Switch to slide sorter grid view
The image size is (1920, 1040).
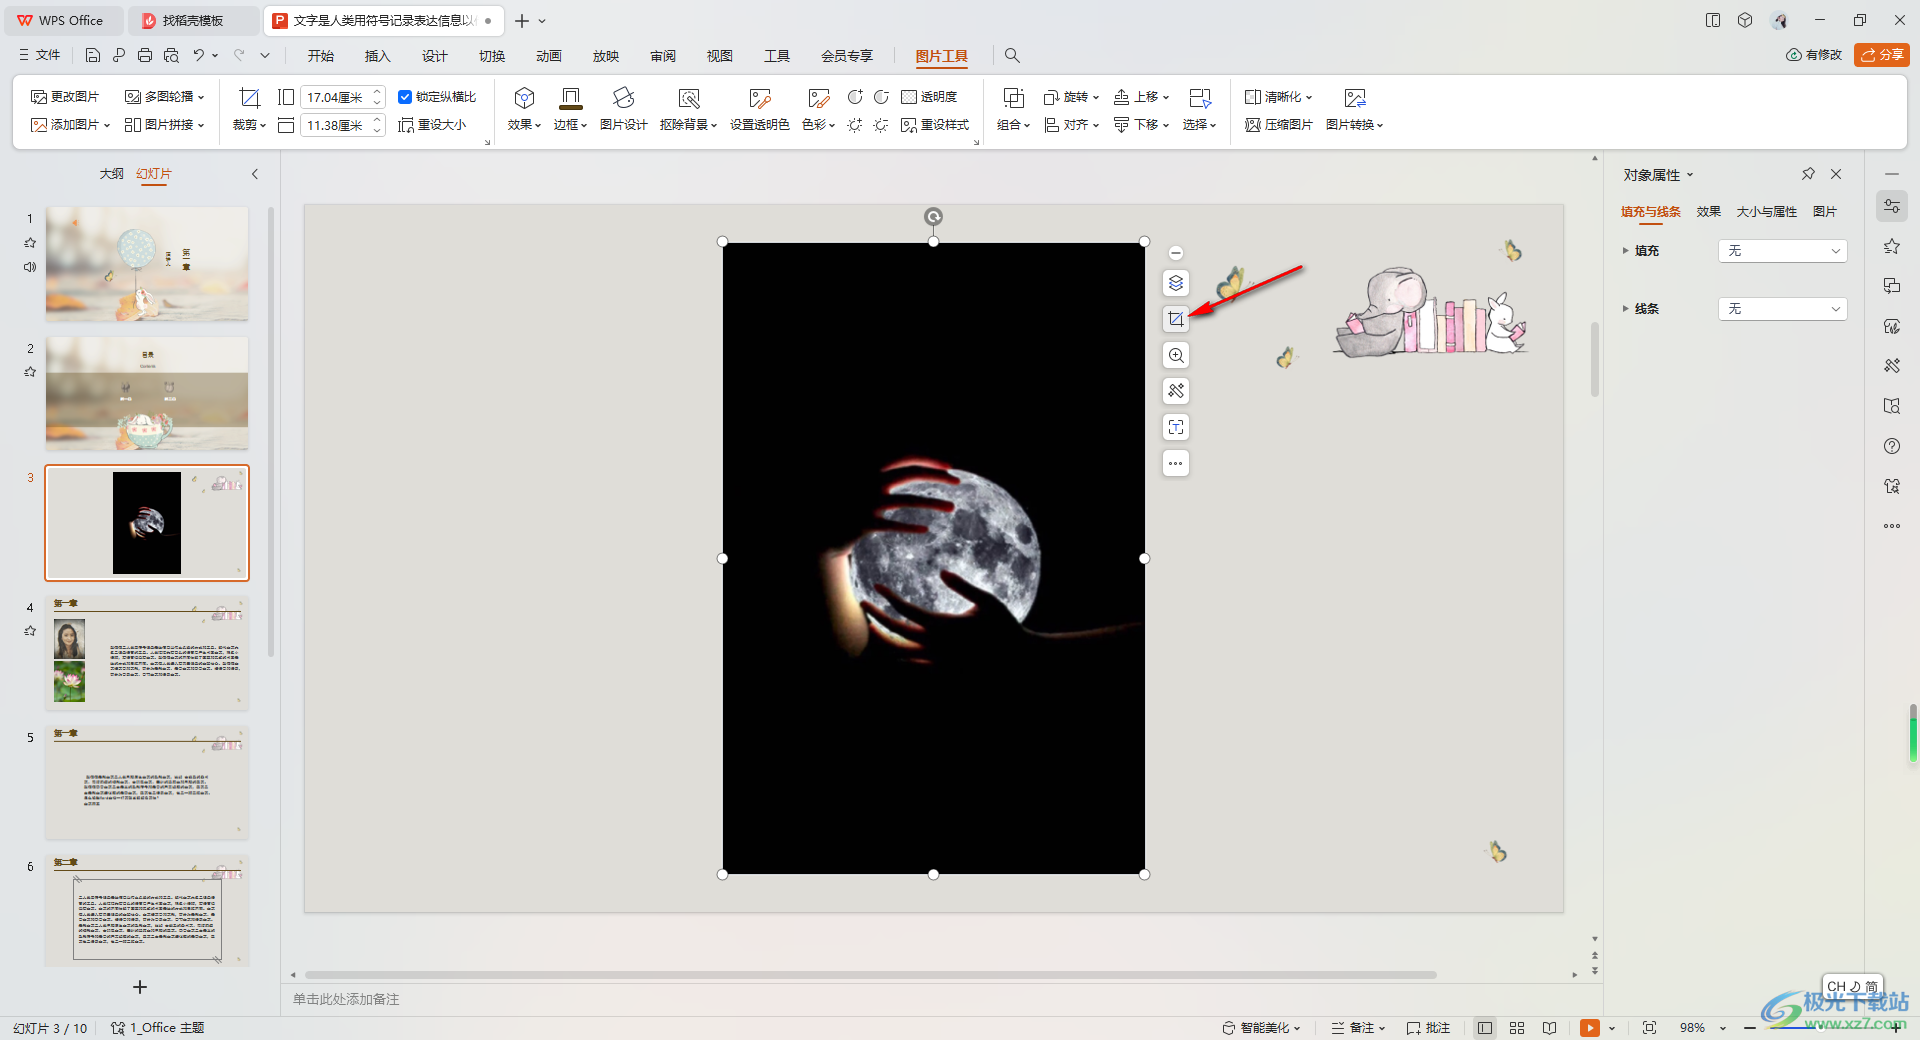pos(1517,1028)
